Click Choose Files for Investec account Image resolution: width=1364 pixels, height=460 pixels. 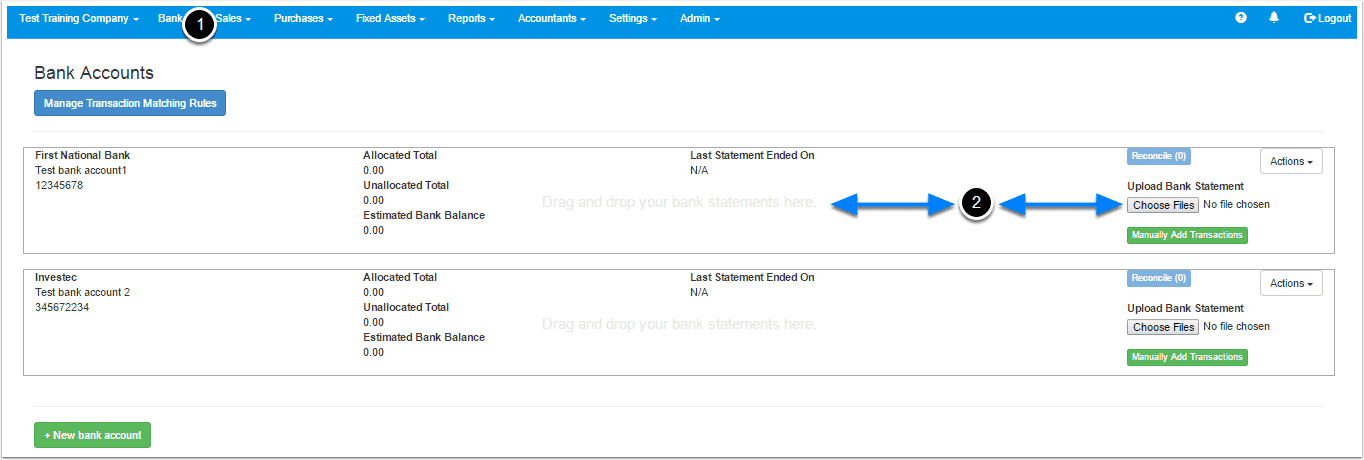(x=1163, y=327)
